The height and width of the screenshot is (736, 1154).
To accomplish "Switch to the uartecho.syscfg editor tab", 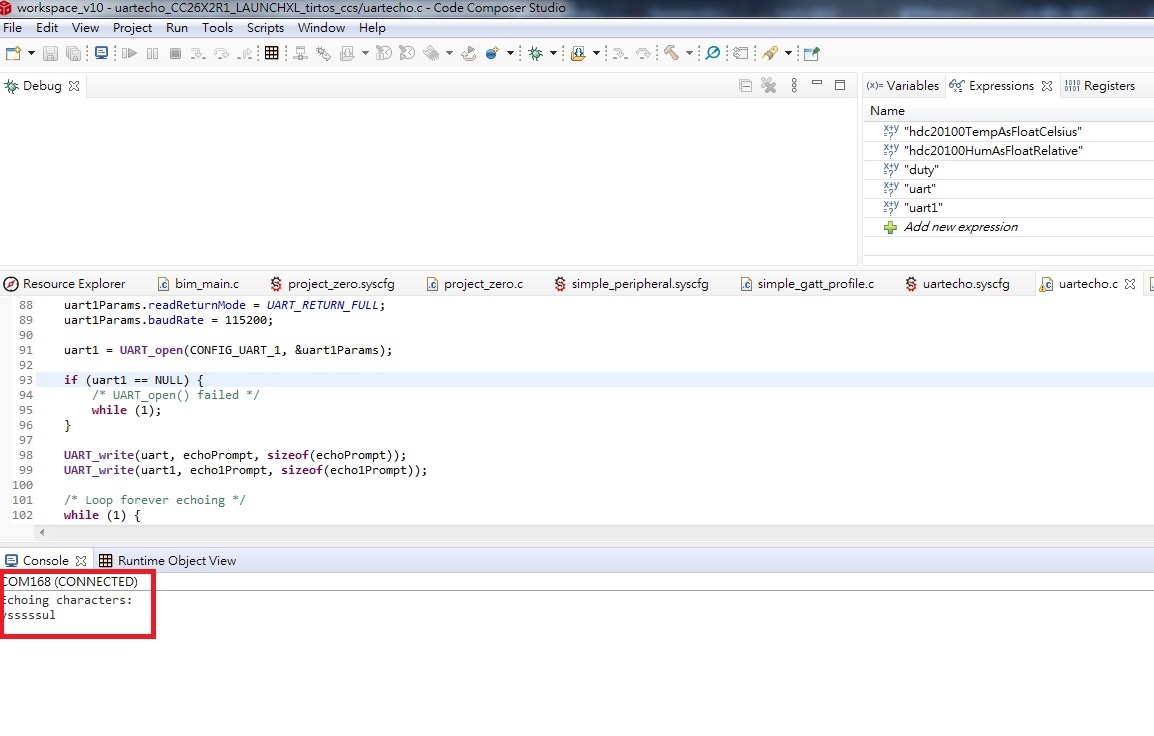I will coord(965,284).
